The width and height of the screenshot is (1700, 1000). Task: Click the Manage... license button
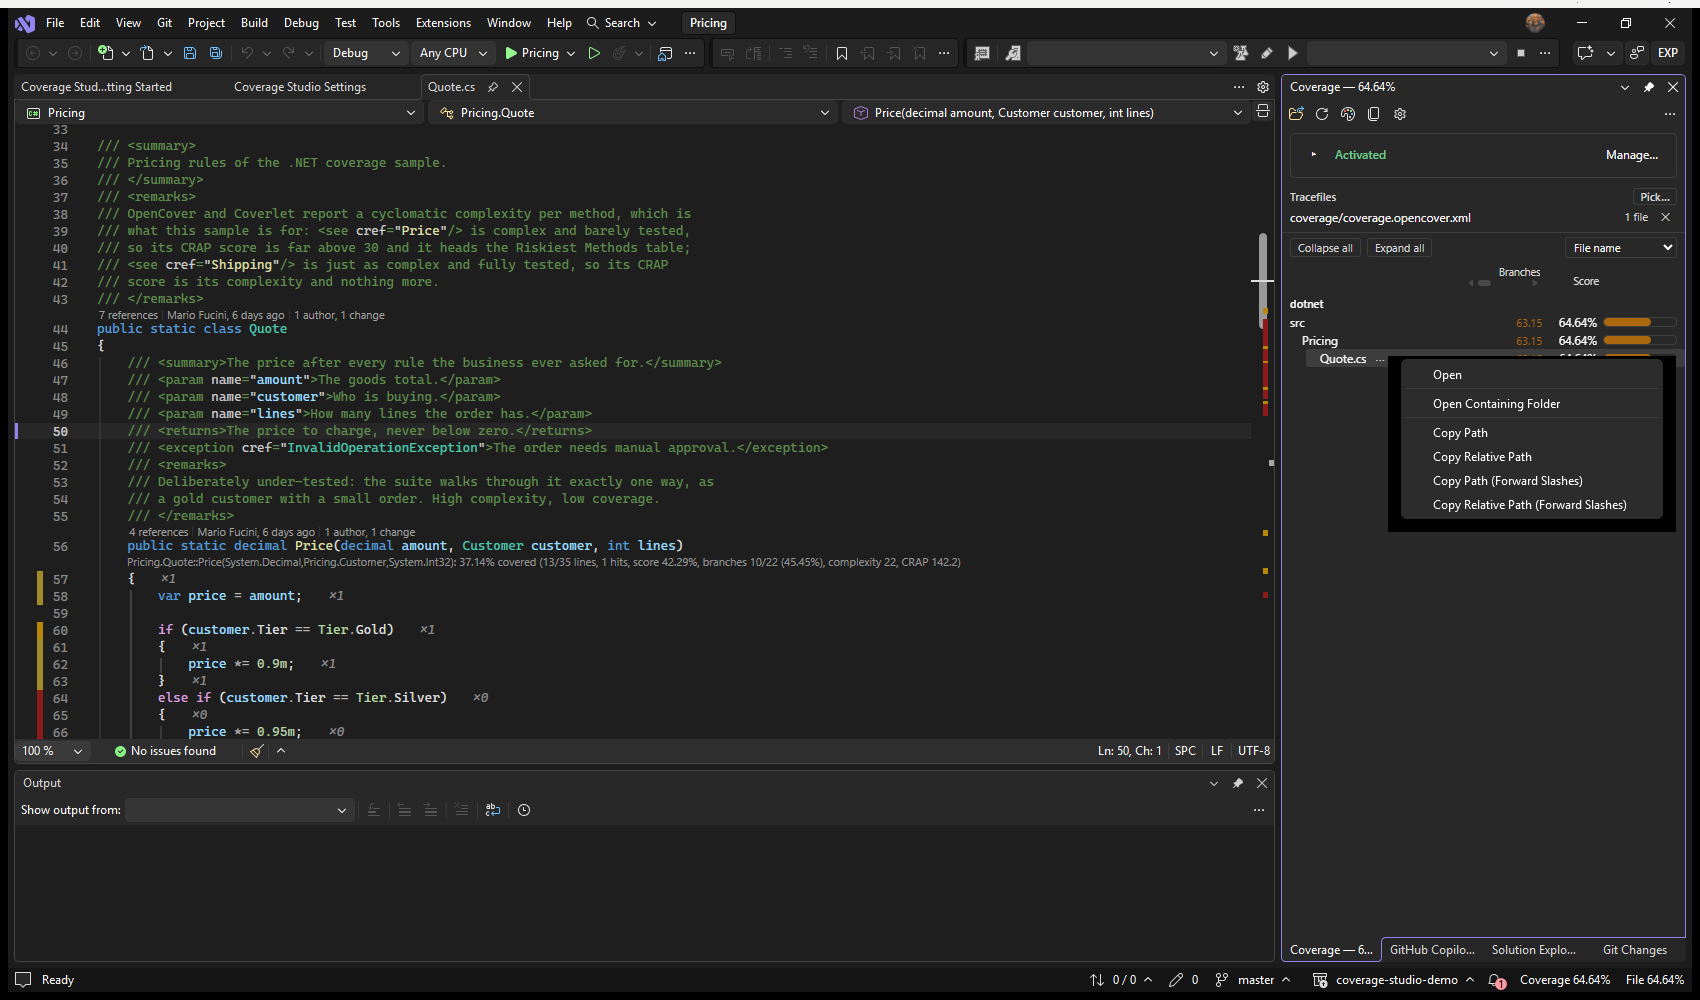coord(1632,155)
